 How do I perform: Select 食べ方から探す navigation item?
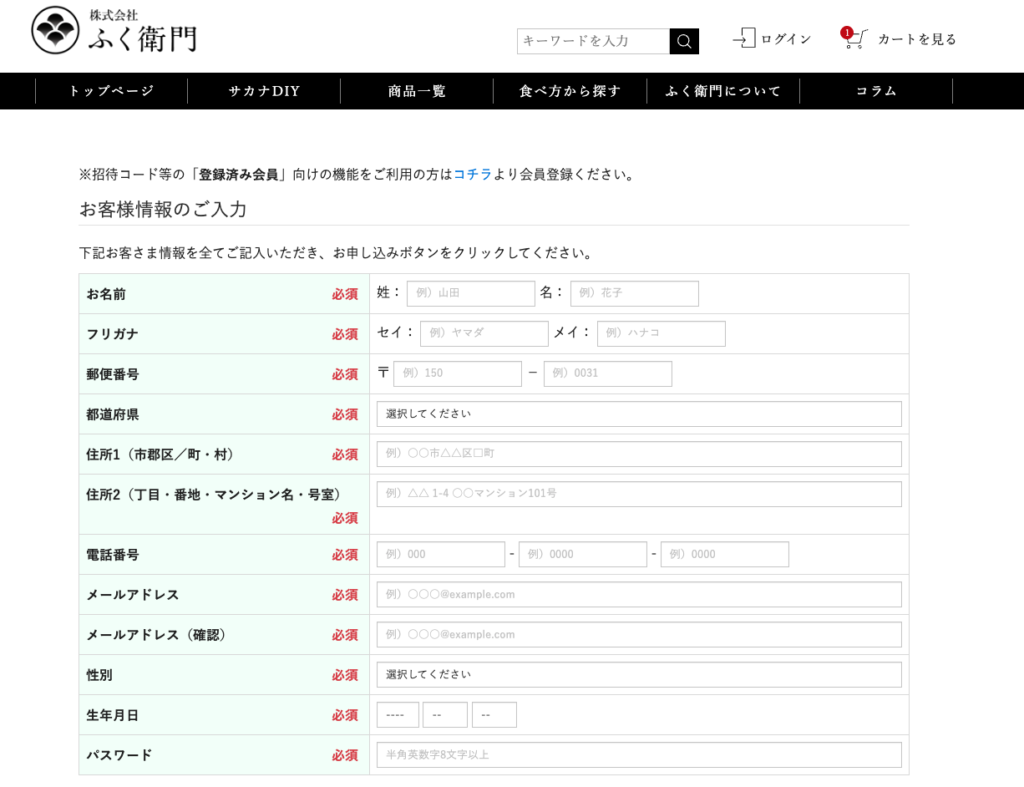(x=570, y=91)
